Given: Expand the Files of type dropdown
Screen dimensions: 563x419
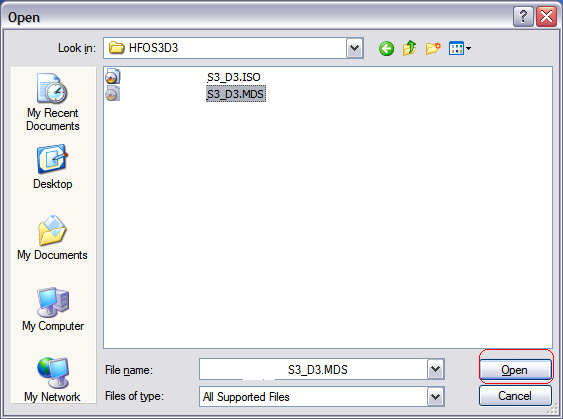Looking at the screenshot, I should 436,397.
